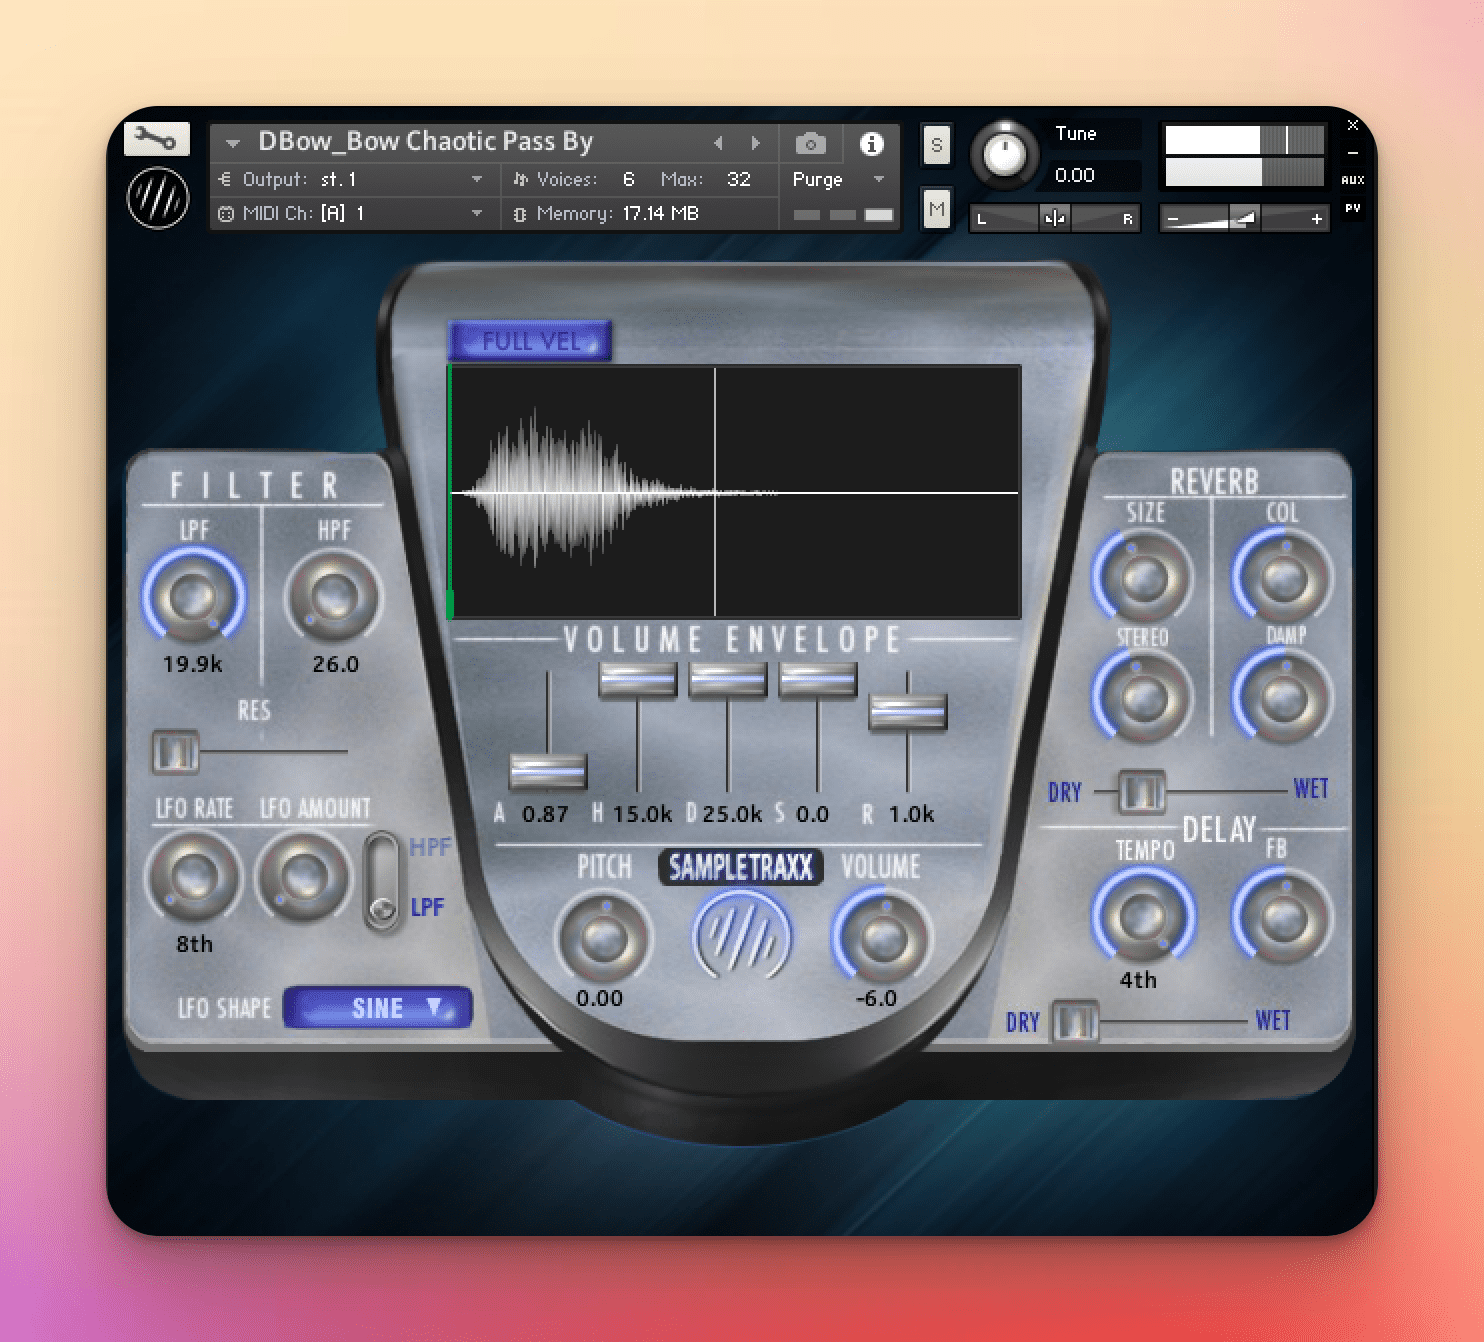
Task: Click the volume value -6.0
Action: tap(877, 998)
